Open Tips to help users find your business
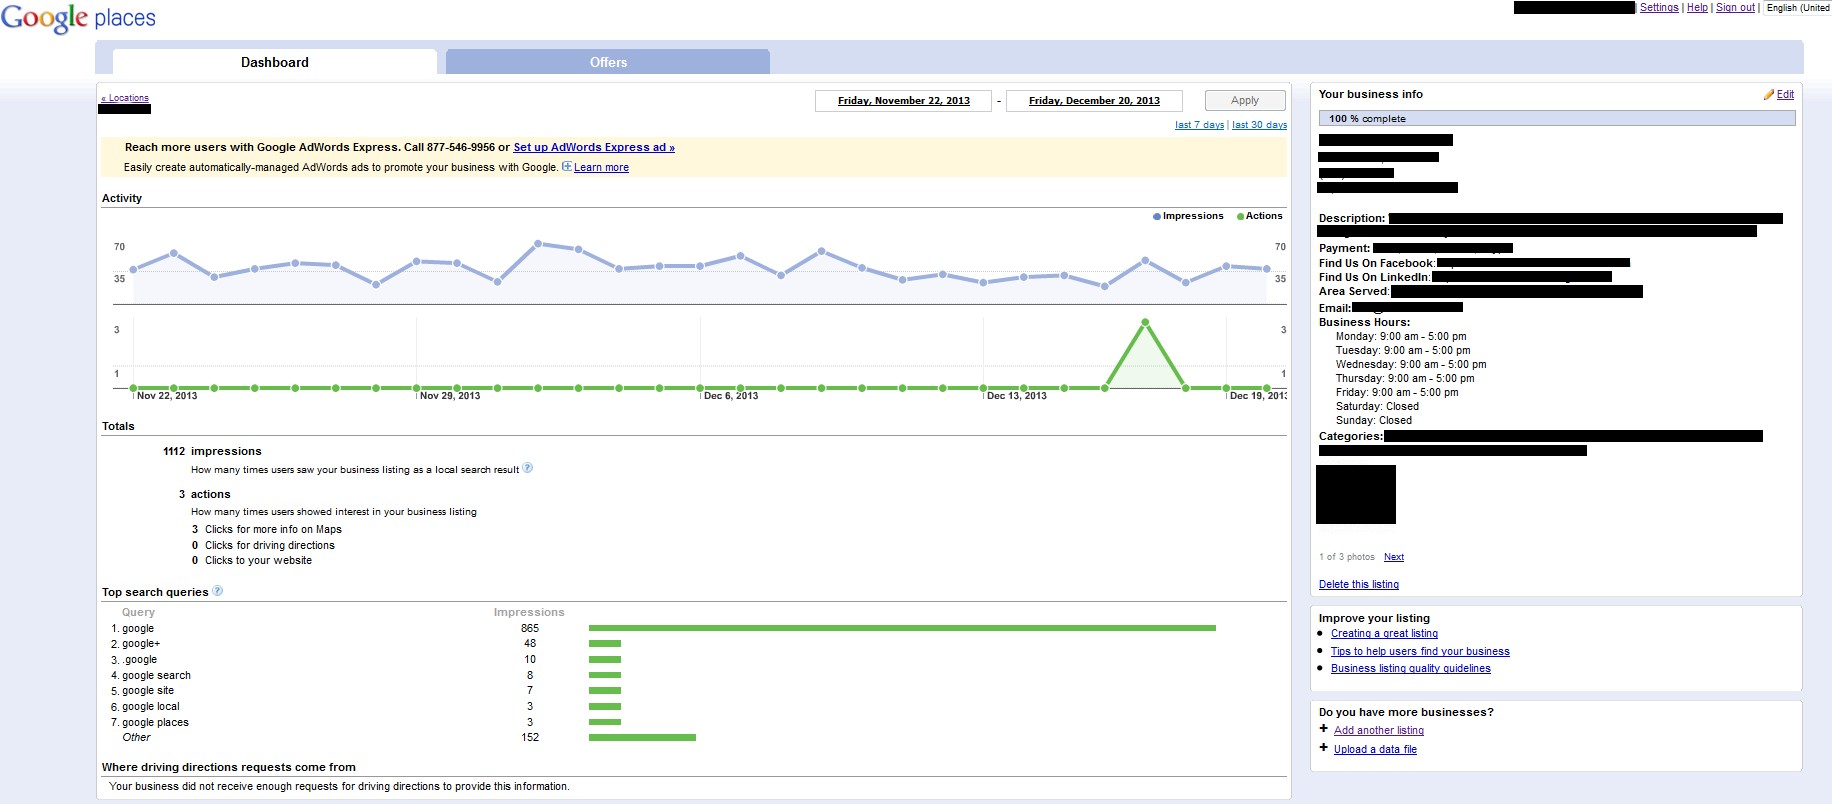Image resolution: width=1832 pixels, height=804 pixels. click(x=1420, y=652)
